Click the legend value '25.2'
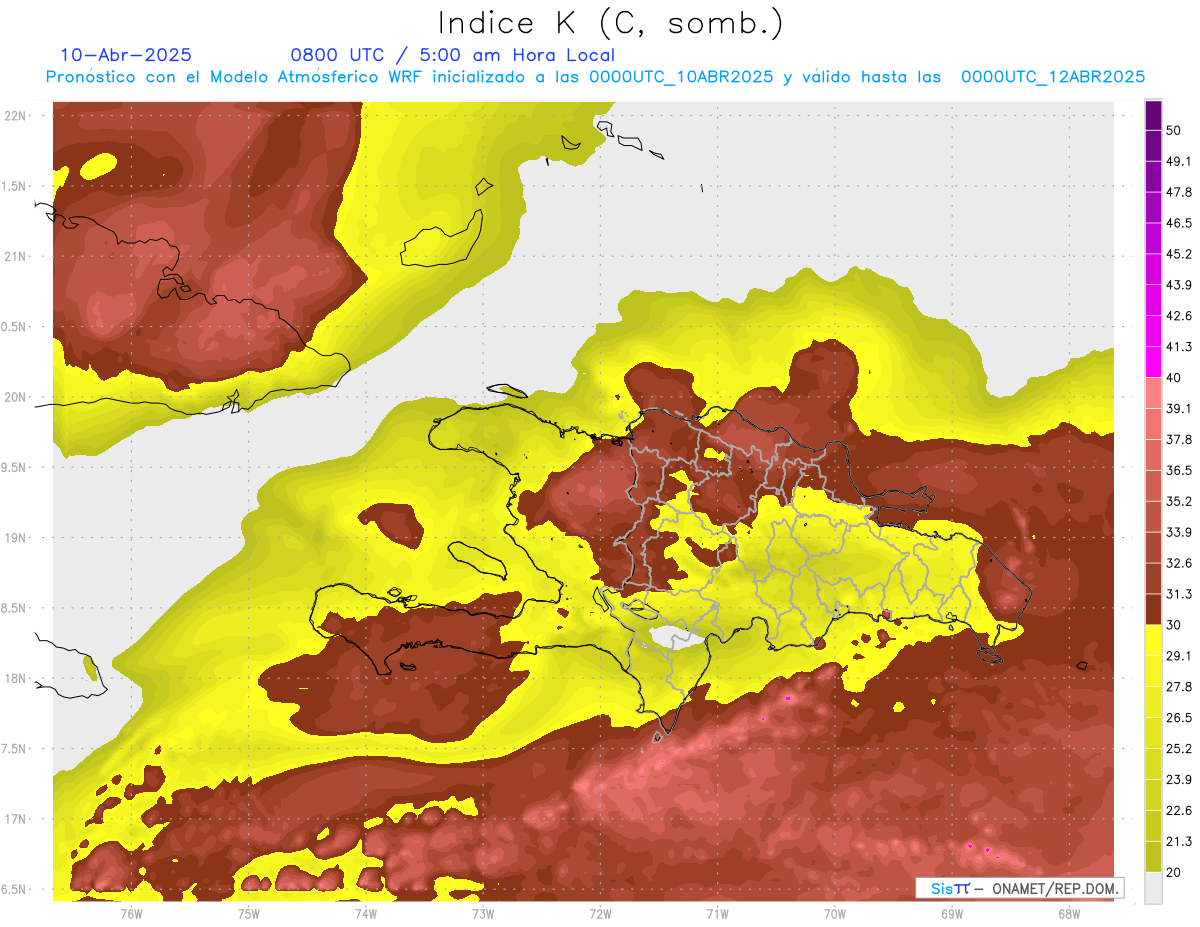Screen dimensions: 1200x927 click(x=1179, y=748)
